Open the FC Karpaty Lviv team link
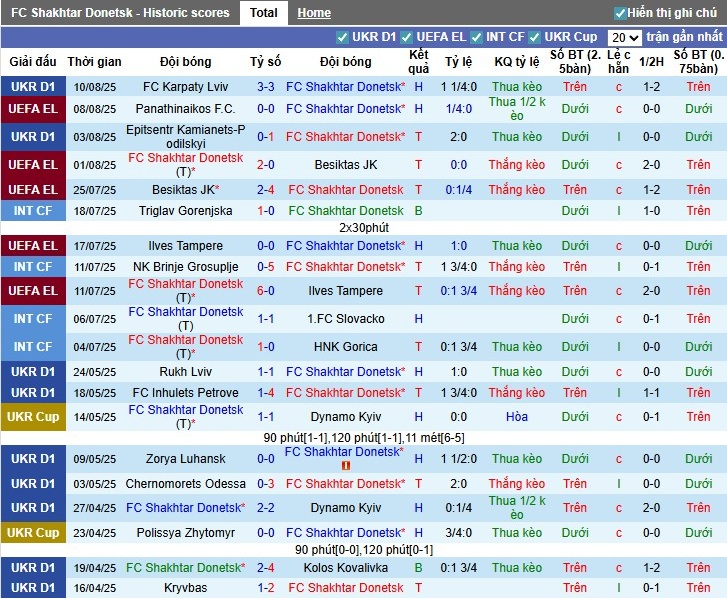This screenshot has width=727, height=600. pyautogui.click(x=186, y=87)
